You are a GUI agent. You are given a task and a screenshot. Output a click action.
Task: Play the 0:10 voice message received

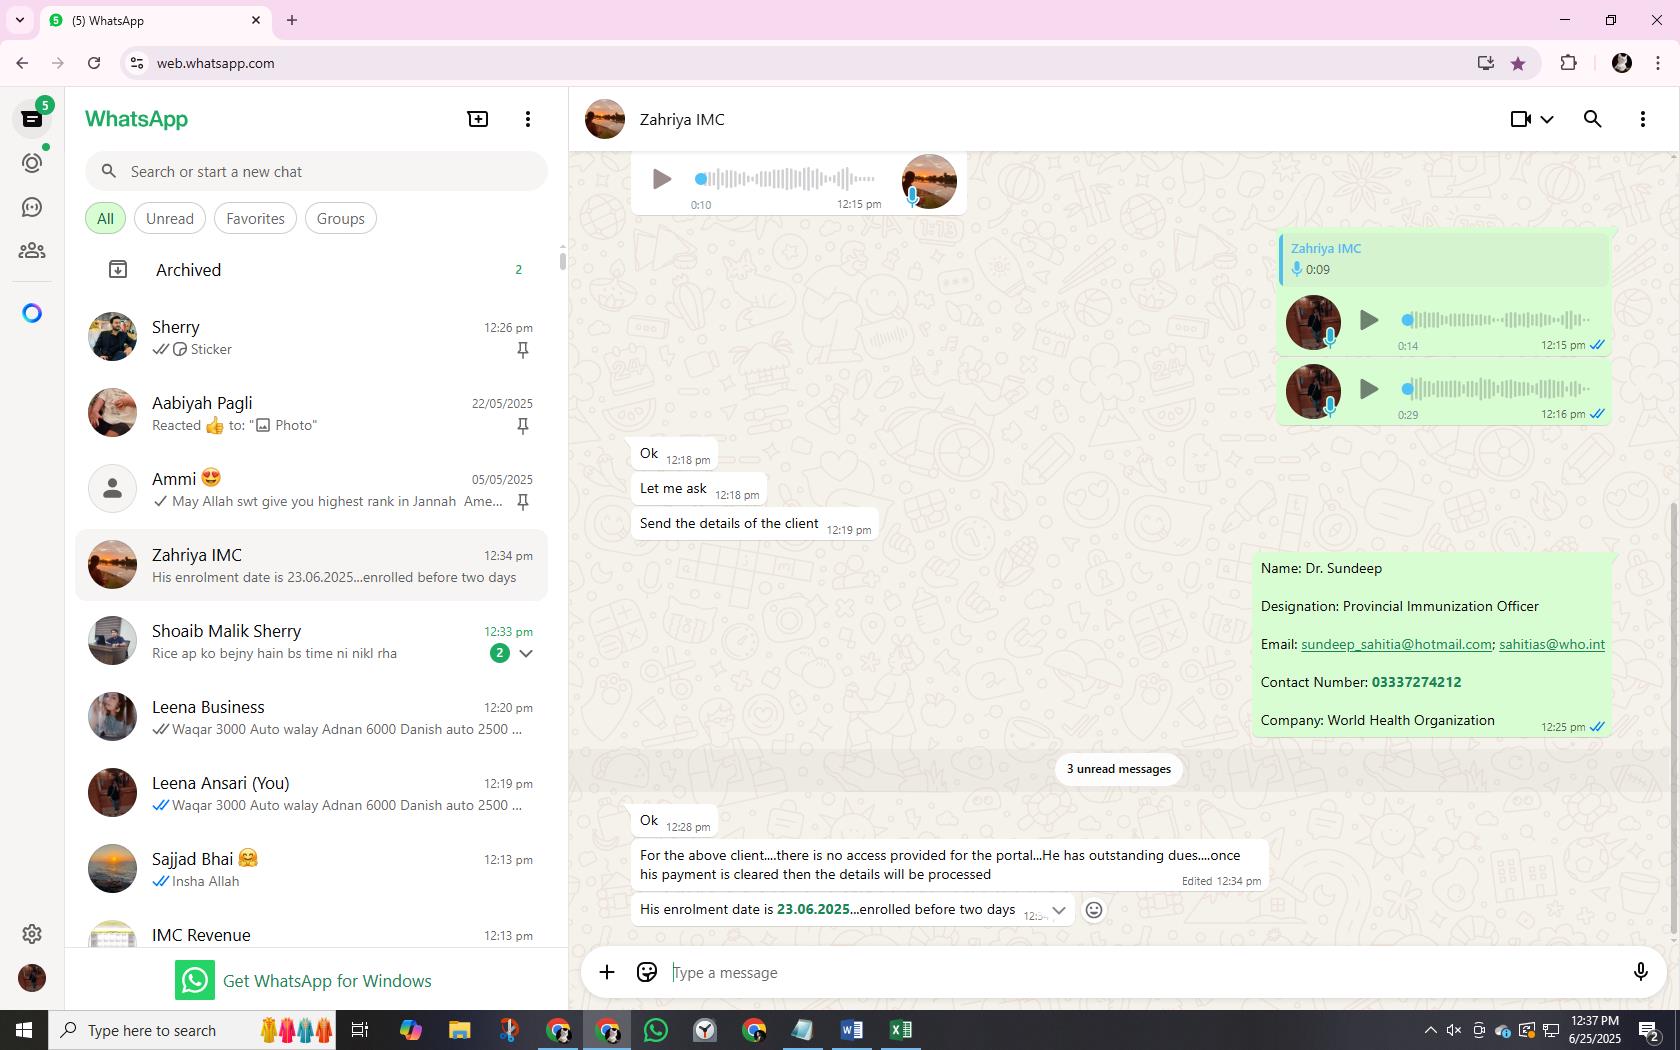click(661, 179)
